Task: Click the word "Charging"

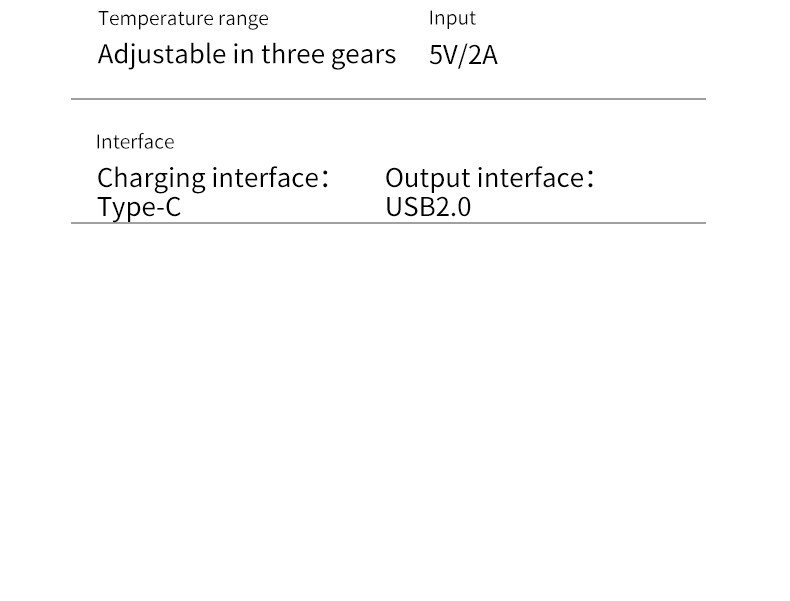Action: tap(151, 178)
